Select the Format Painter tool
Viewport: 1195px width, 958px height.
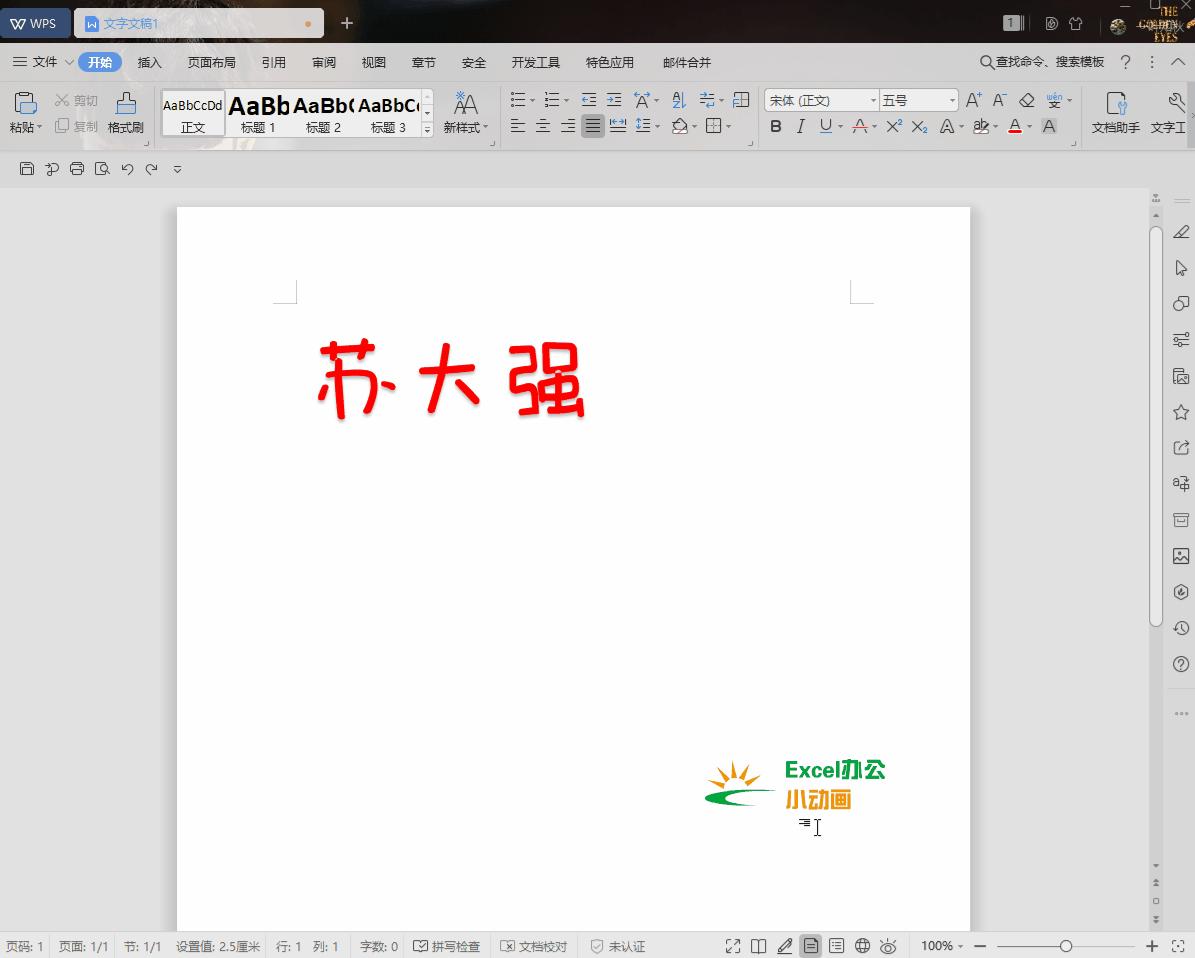click(125, 112)
